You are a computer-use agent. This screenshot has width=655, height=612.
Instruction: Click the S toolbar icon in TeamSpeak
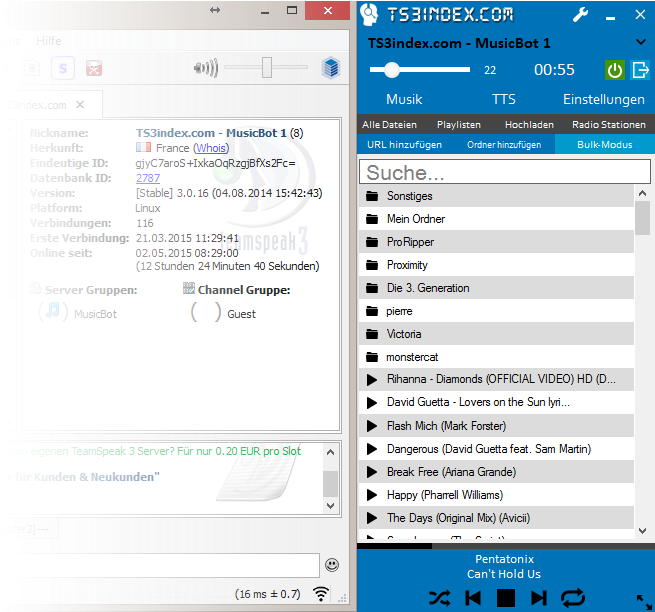coord(63,68)
